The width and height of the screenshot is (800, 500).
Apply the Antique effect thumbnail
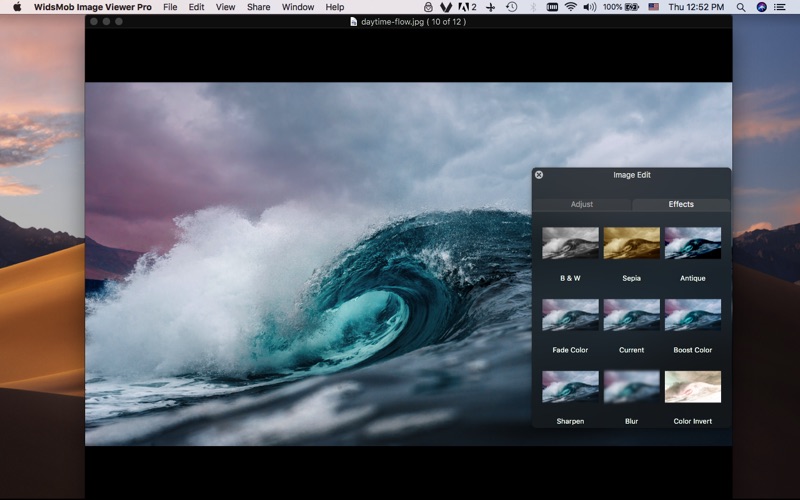click(693, 243)
